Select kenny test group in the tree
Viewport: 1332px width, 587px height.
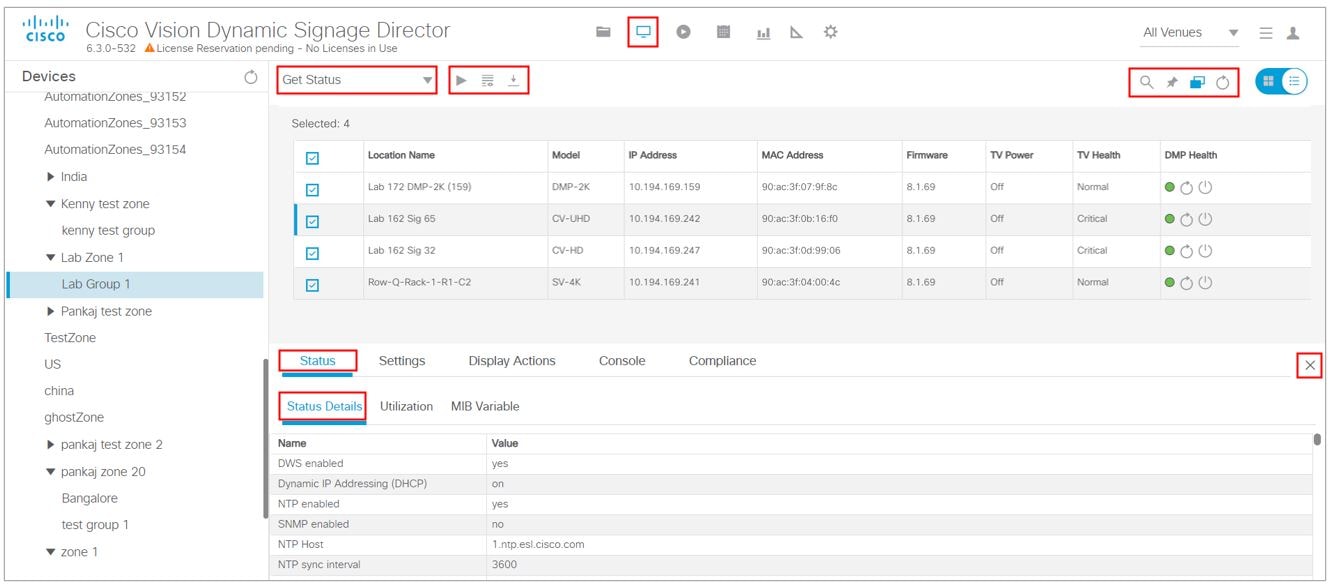point(108,231)
